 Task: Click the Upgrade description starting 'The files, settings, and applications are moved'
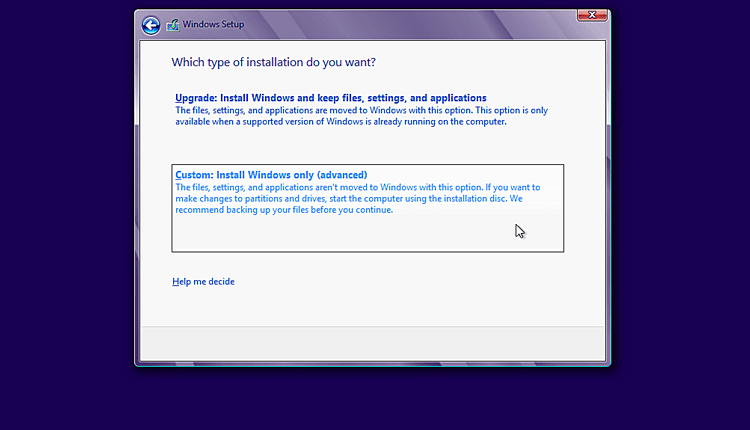pyautogui.click(x=361, y=116)
